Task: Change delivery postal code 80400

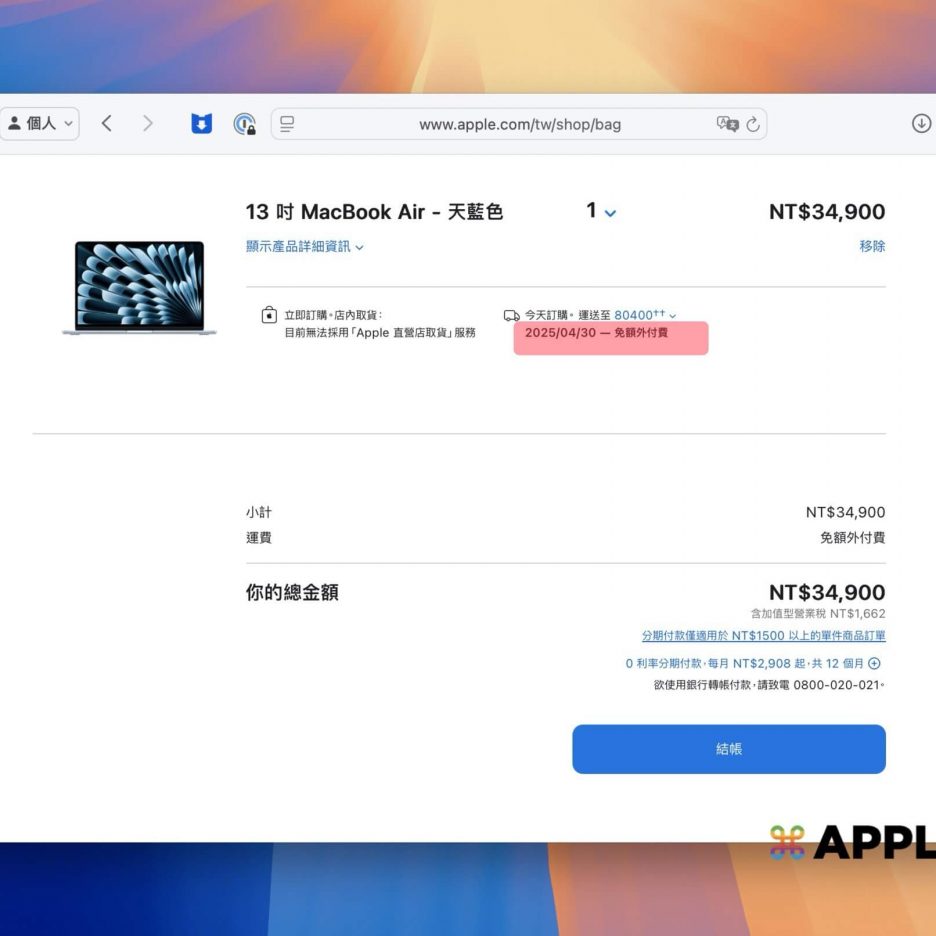Action: click(x=644, y=315)
